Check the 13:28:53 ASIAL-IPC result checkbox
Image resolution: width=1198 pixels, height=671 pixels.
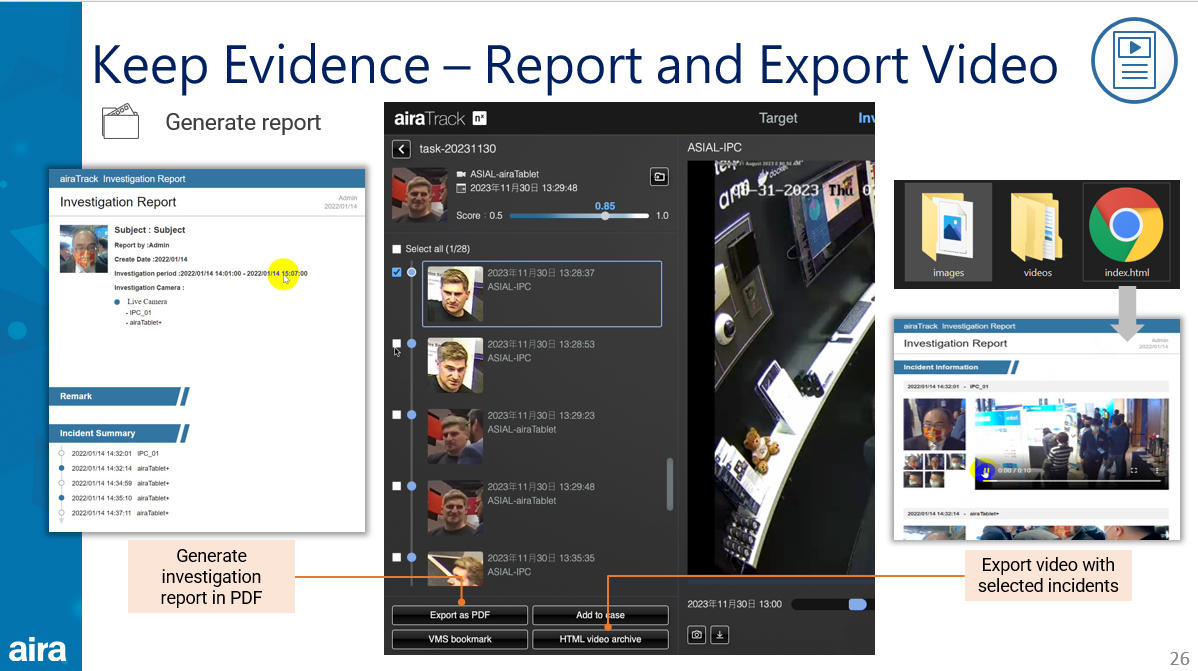tap(397, 344)
